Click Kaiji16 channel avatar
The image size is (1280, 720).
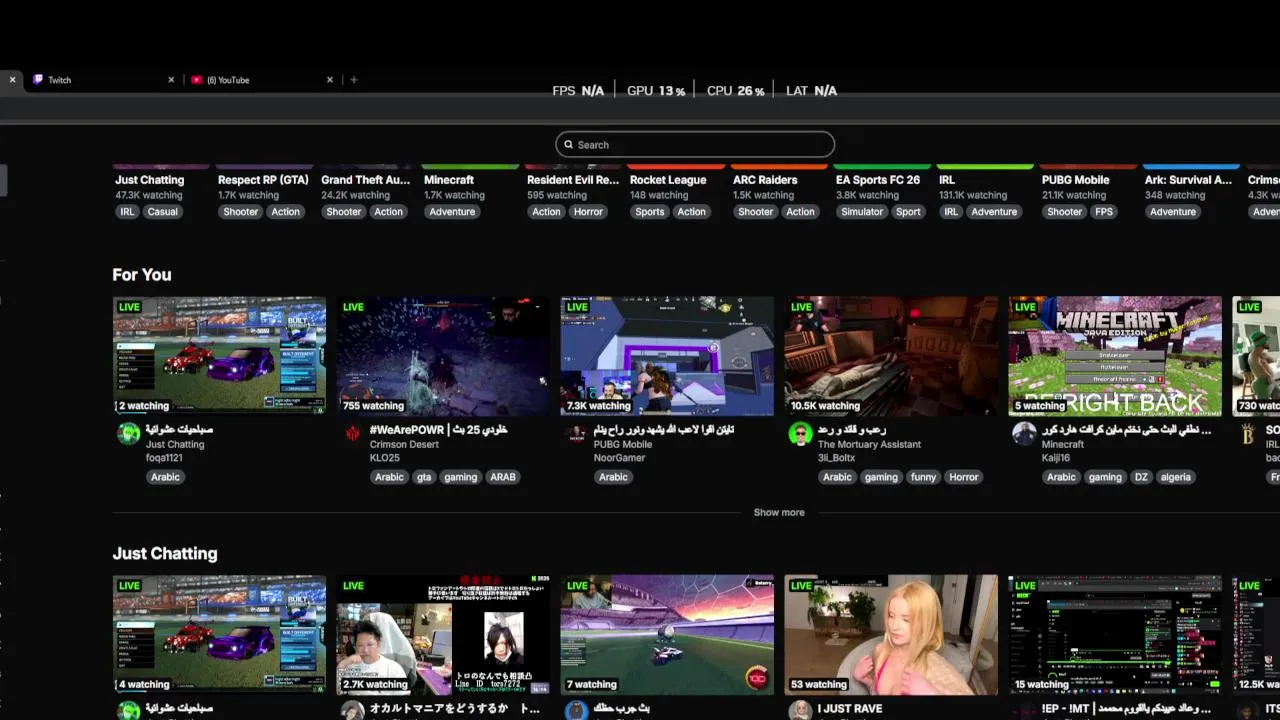tap(1025, 433)
